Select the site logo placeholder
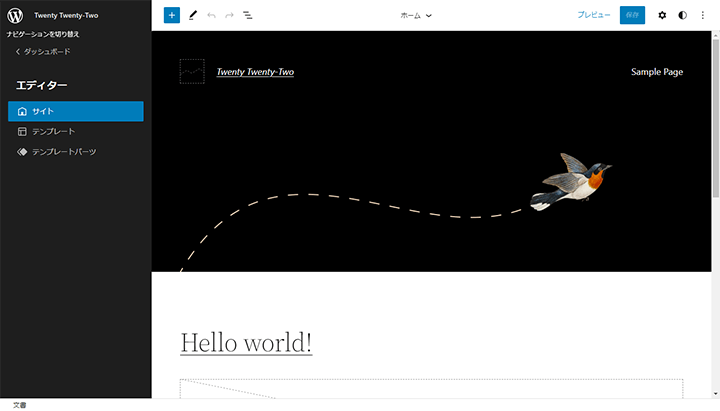Screen dimensions: 720x411 tap(192, 71)
